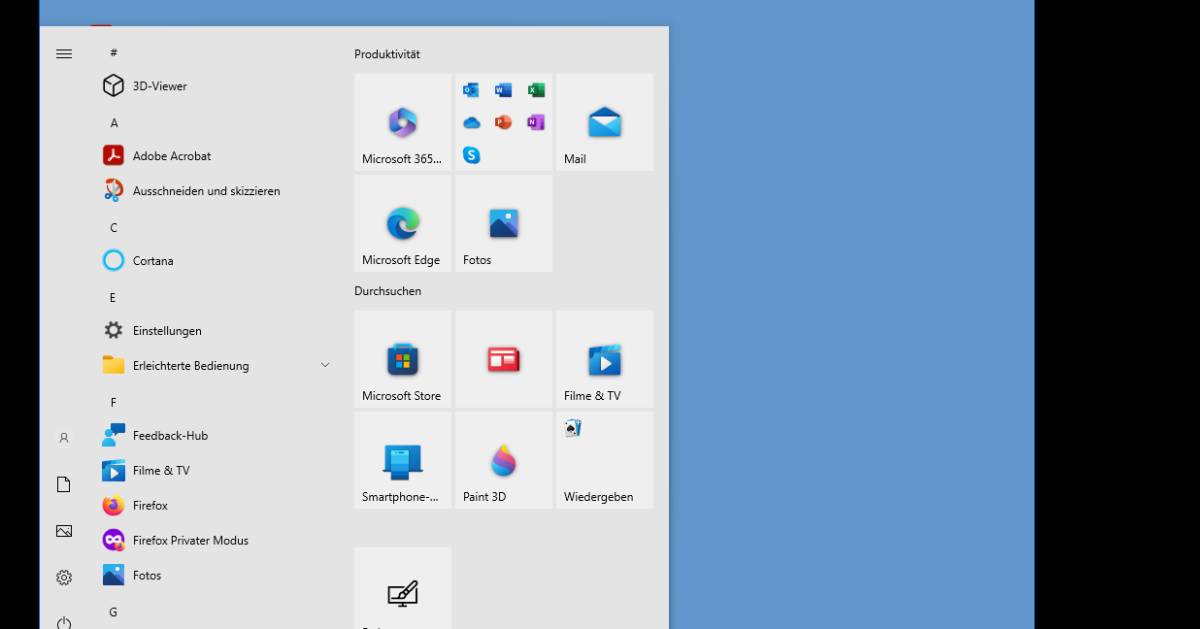This screenshot has width=1200, height=629.
Task: Click the letter E section header
Action: pyautogui.click(x=113, y=298)
